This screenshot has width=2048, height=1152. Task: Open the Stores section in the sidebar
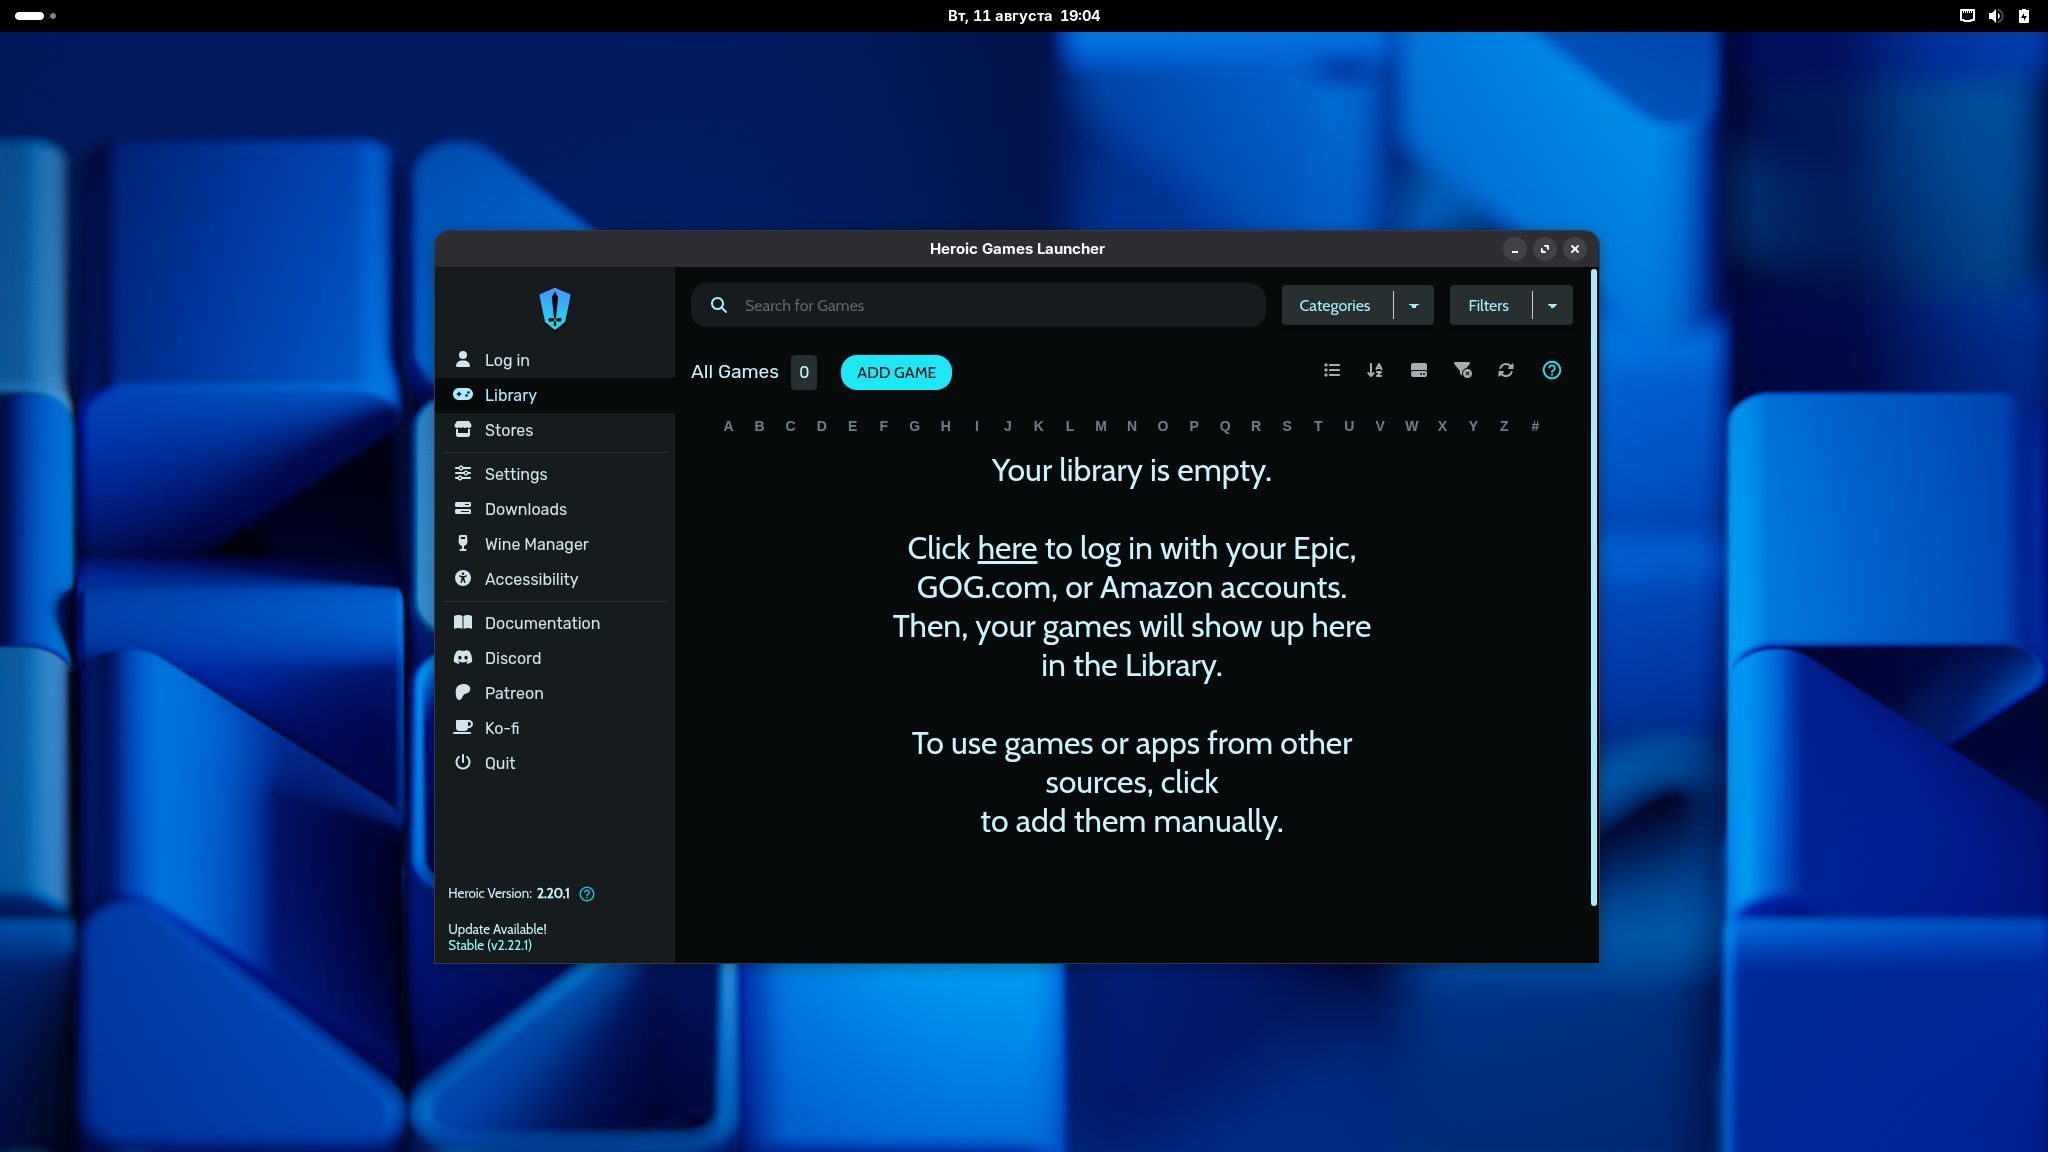555,430
